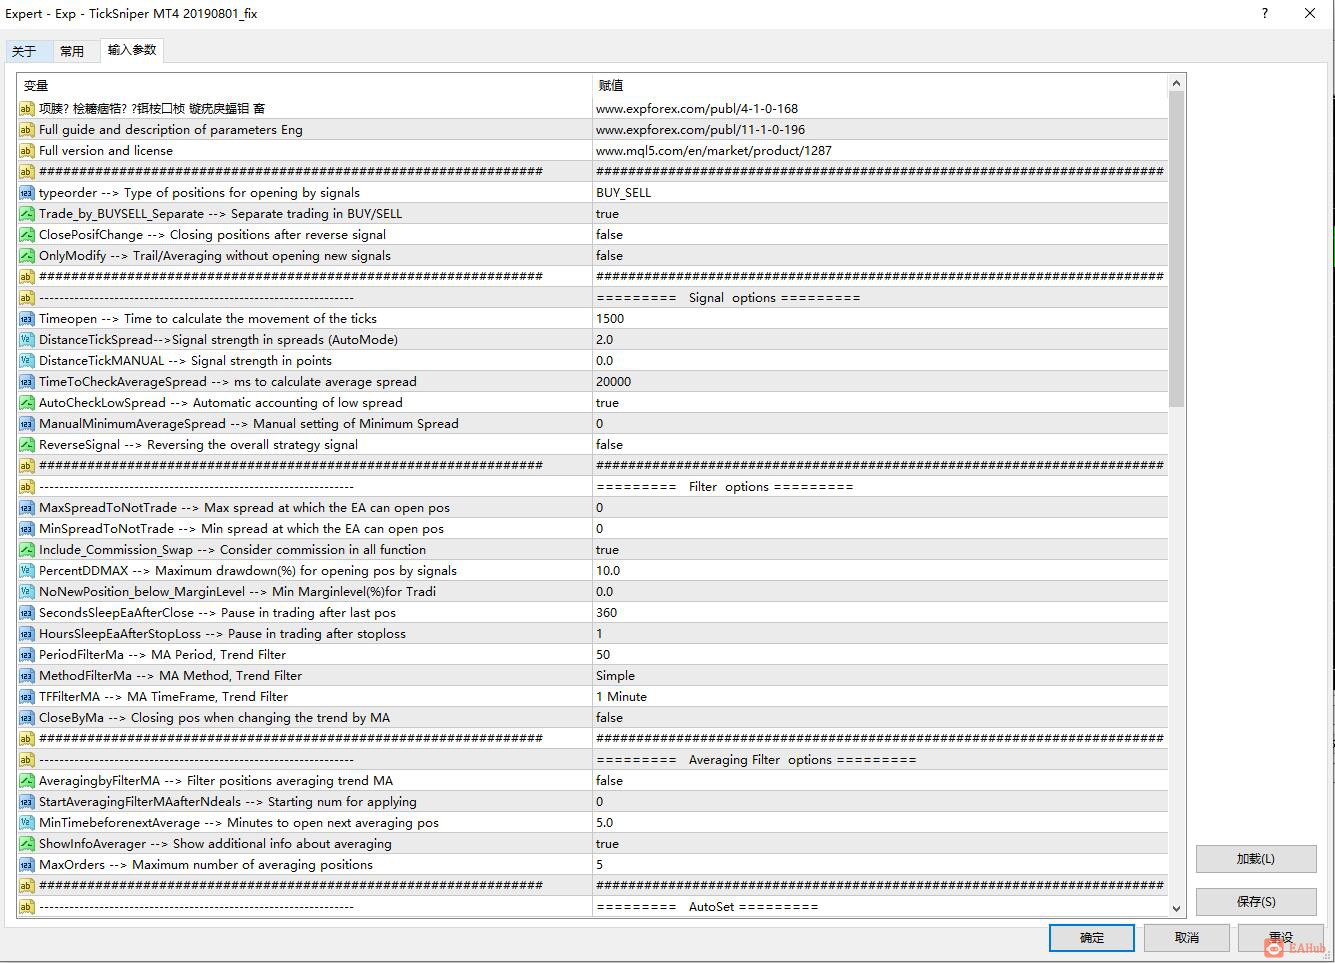Click the icon beside MaxSpreadToNotTrade
This screenshot has height=963, width=1335.
point(27,508)
